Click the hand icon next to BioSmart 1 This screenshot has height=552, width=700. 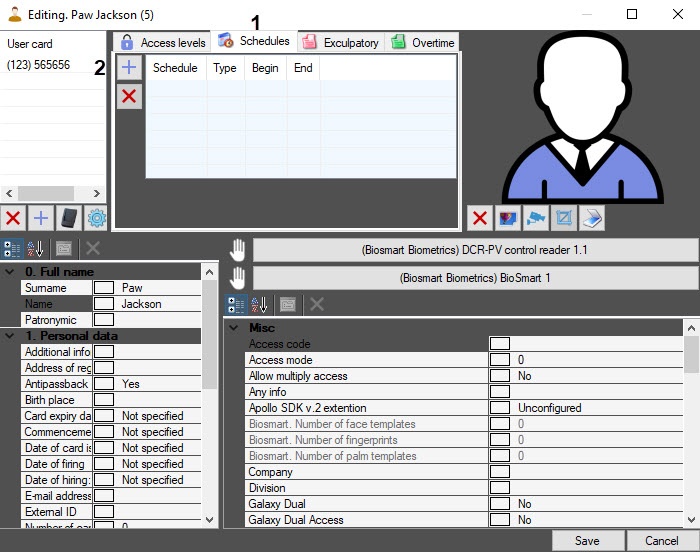tap(238, 278)
